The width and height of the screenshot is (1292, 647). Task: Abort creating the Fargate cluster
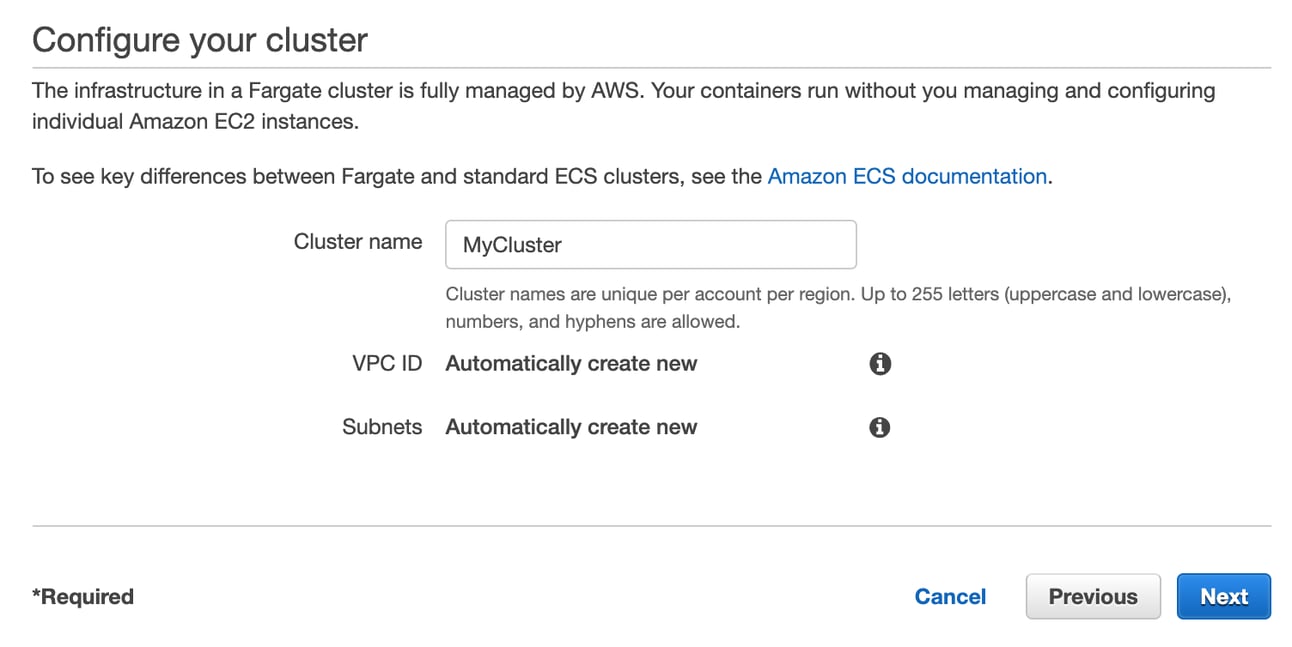(x=950, y=596)
